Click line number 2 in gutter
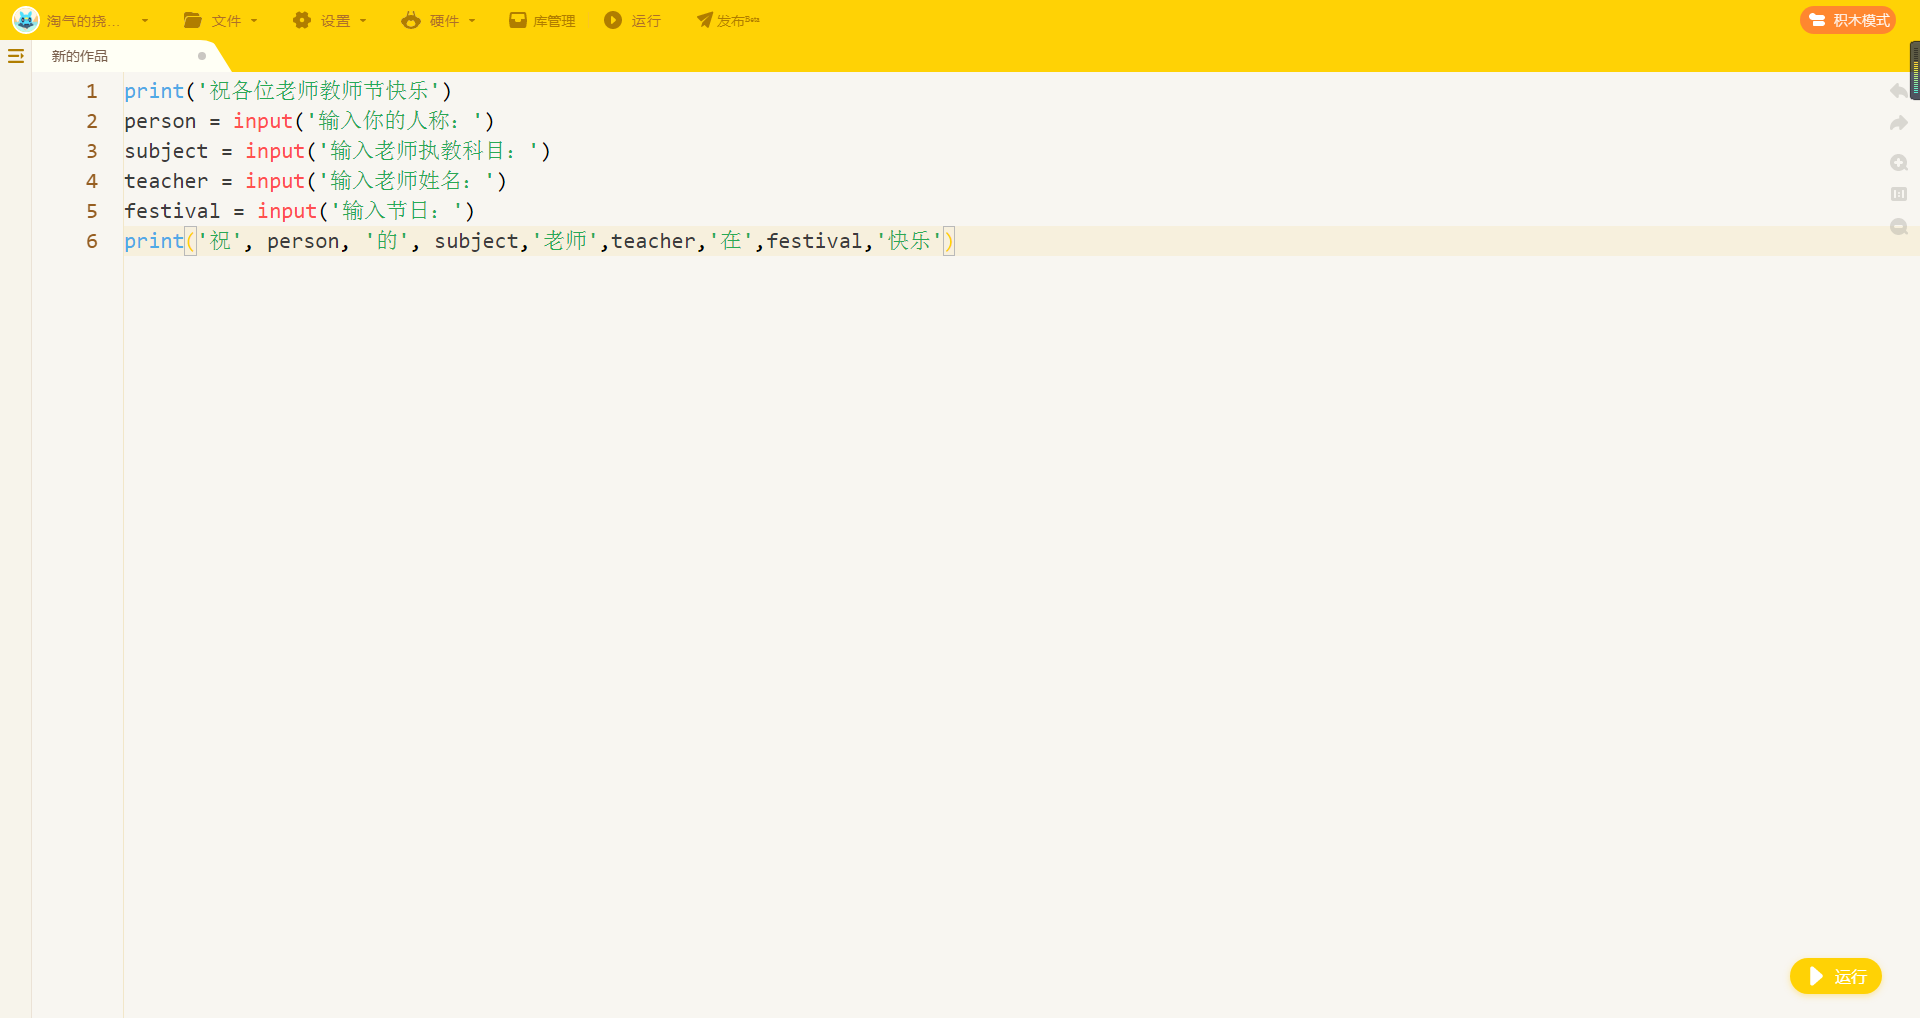Viewport: 1920px width, 1018px height. coord(92,121)
